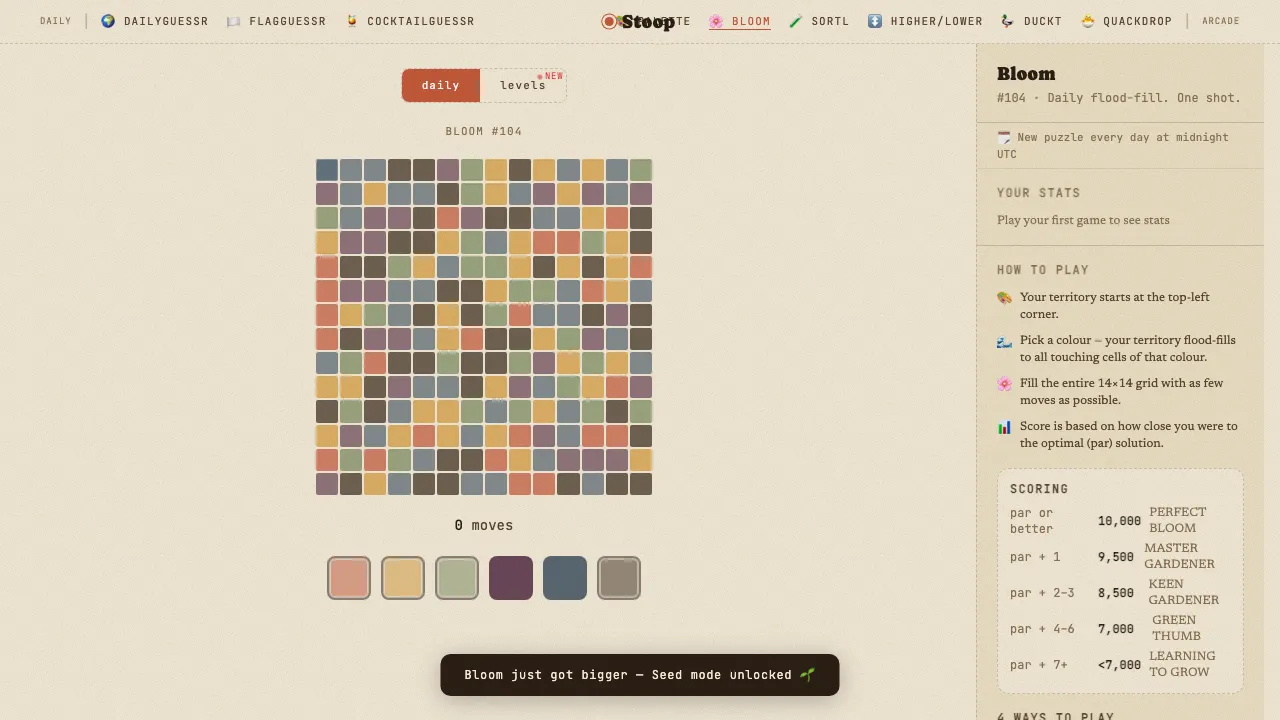Pick the dark mauve colour swatch
Viewport: 1280px width, 720px height.
pyautogui.click(x=511, y=578)
